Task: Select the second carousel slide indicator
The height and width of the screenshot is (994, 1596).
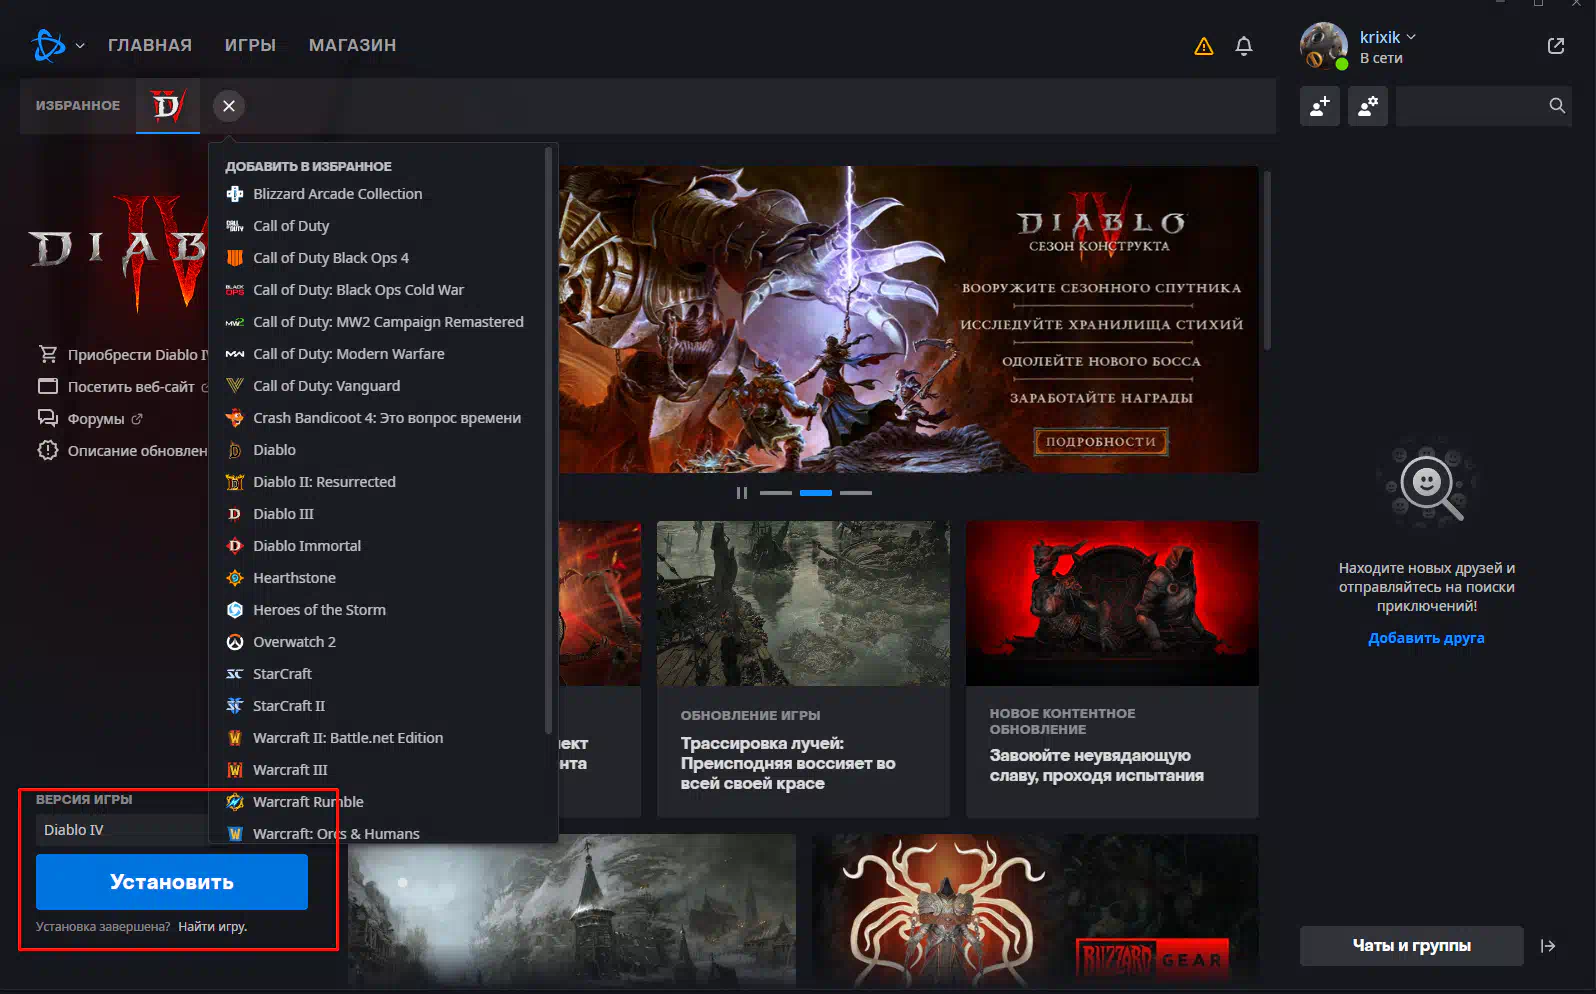Action: [816, 493]
